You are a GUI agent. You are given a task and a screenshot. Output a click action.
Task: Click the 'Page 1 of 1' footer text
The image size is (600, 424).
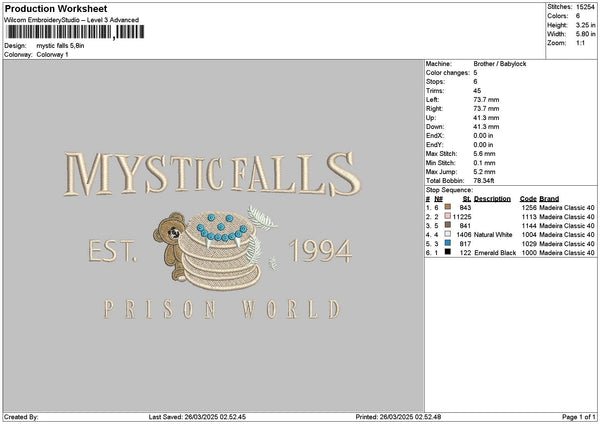[x=579, y=417]
